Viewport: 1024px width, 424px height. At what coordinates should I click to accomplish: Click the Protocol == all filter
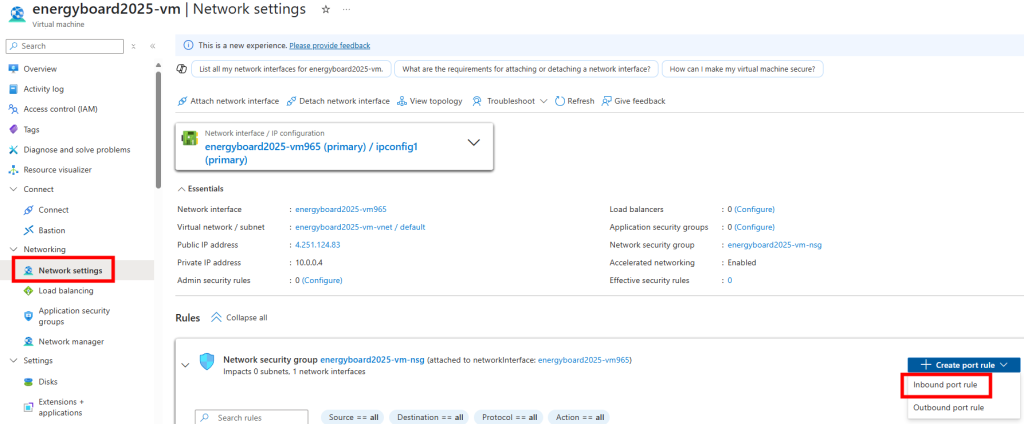(509, 417)
